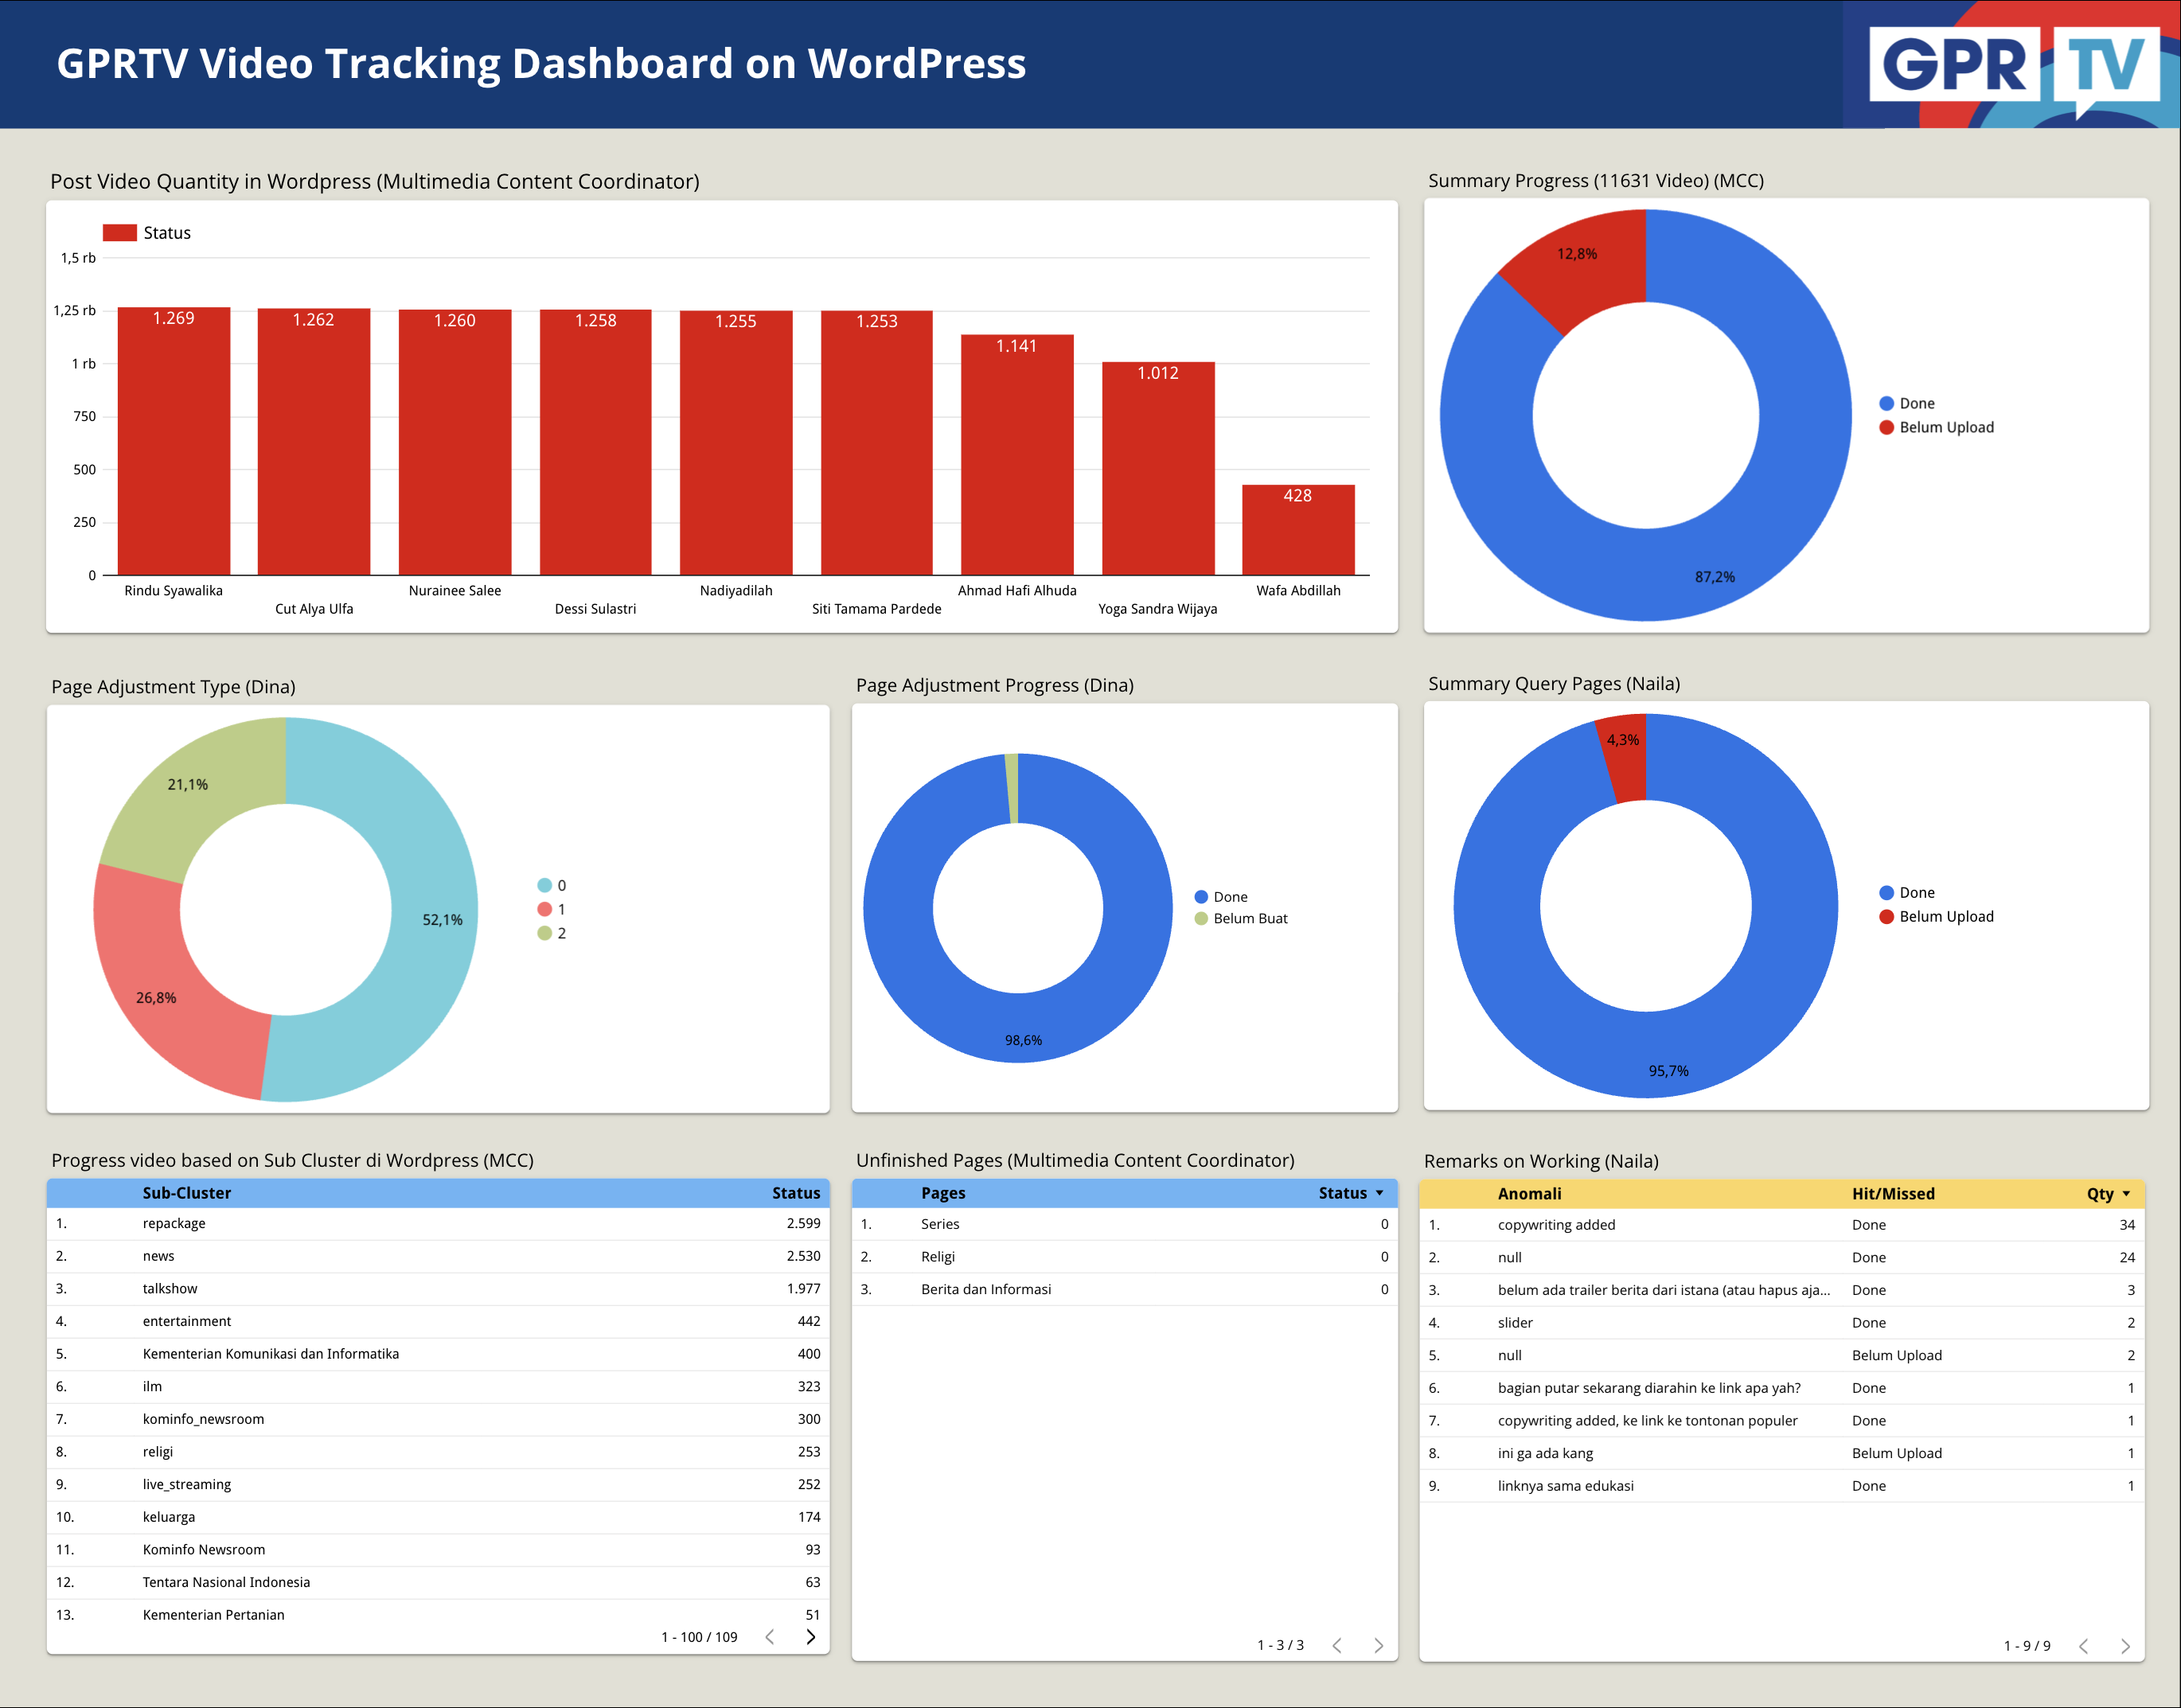
Task: Select the news row in Sub-Cluster table
Action: click(438, 1256)
